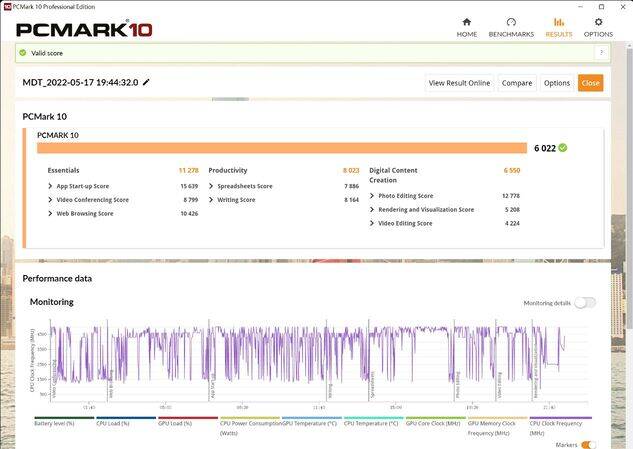Click the PCMARK 10 logo

pyautogui.click(x=84, y=29)
